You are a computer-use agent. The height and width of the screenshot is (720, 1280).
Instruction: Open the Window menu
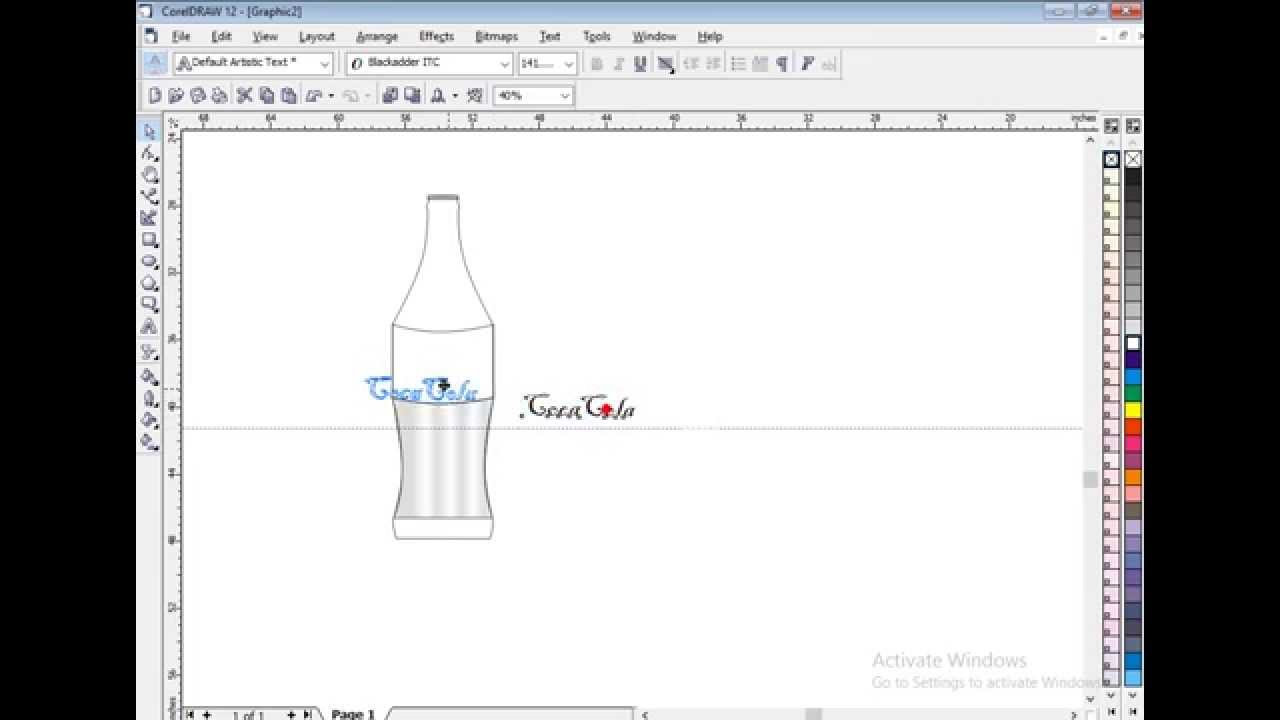click(654, 36)
